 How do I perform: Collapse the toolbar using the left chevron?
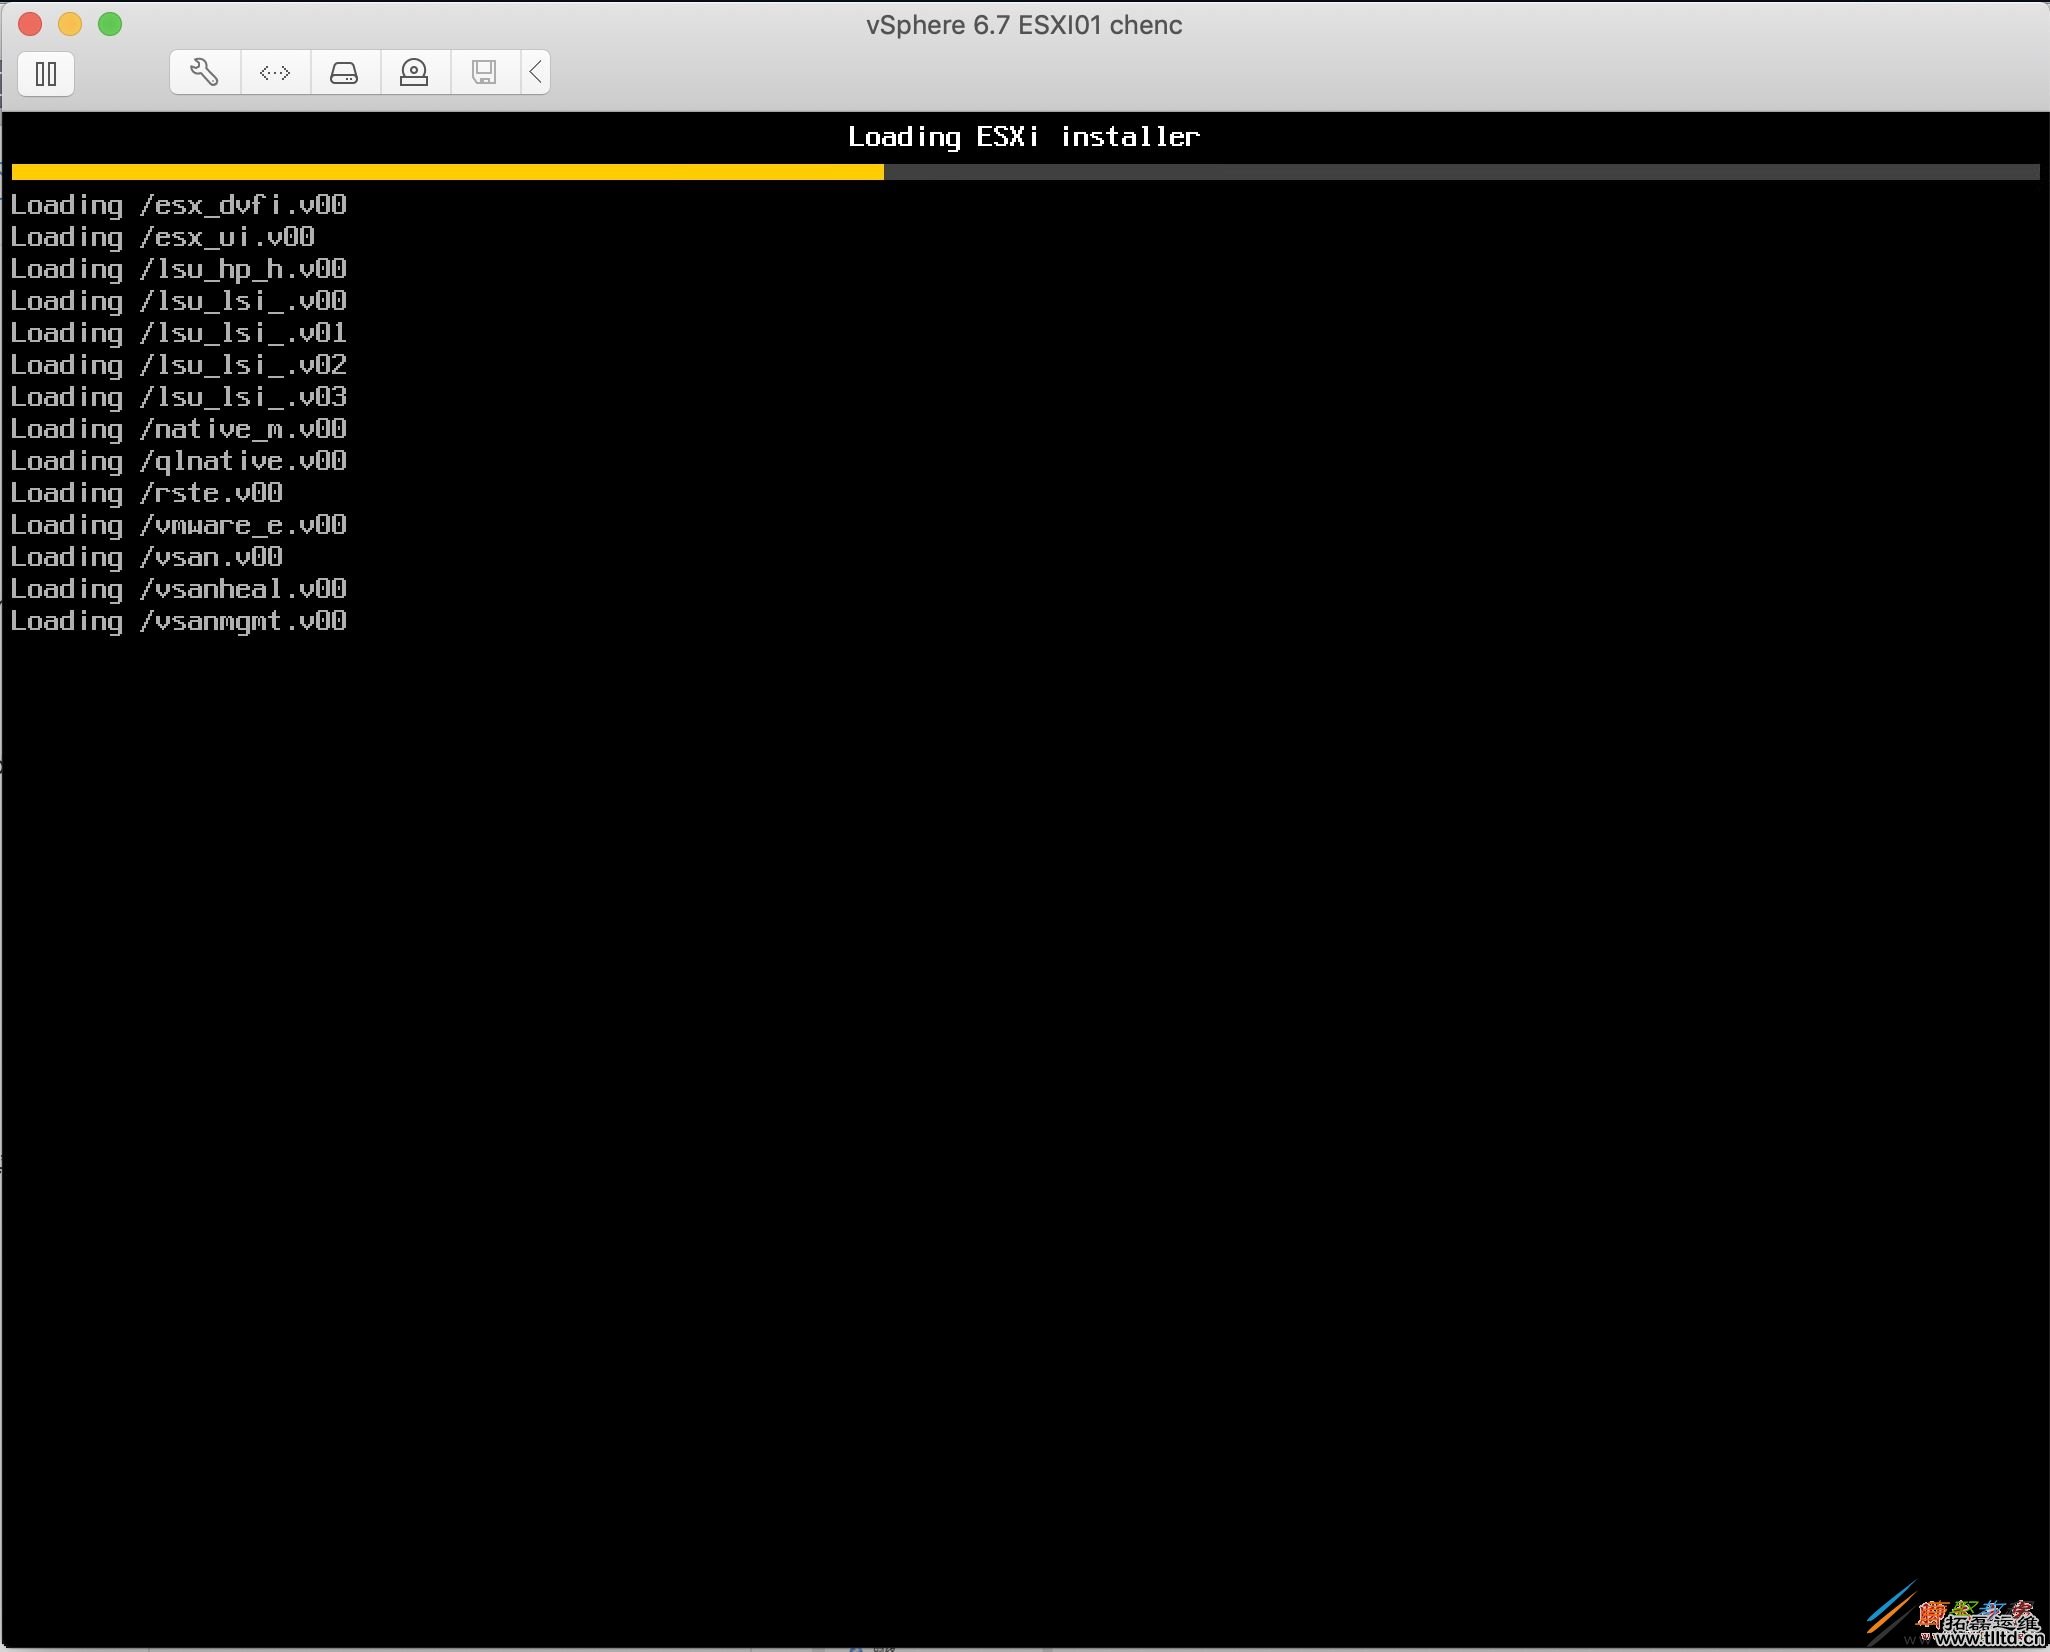[536, 71]
